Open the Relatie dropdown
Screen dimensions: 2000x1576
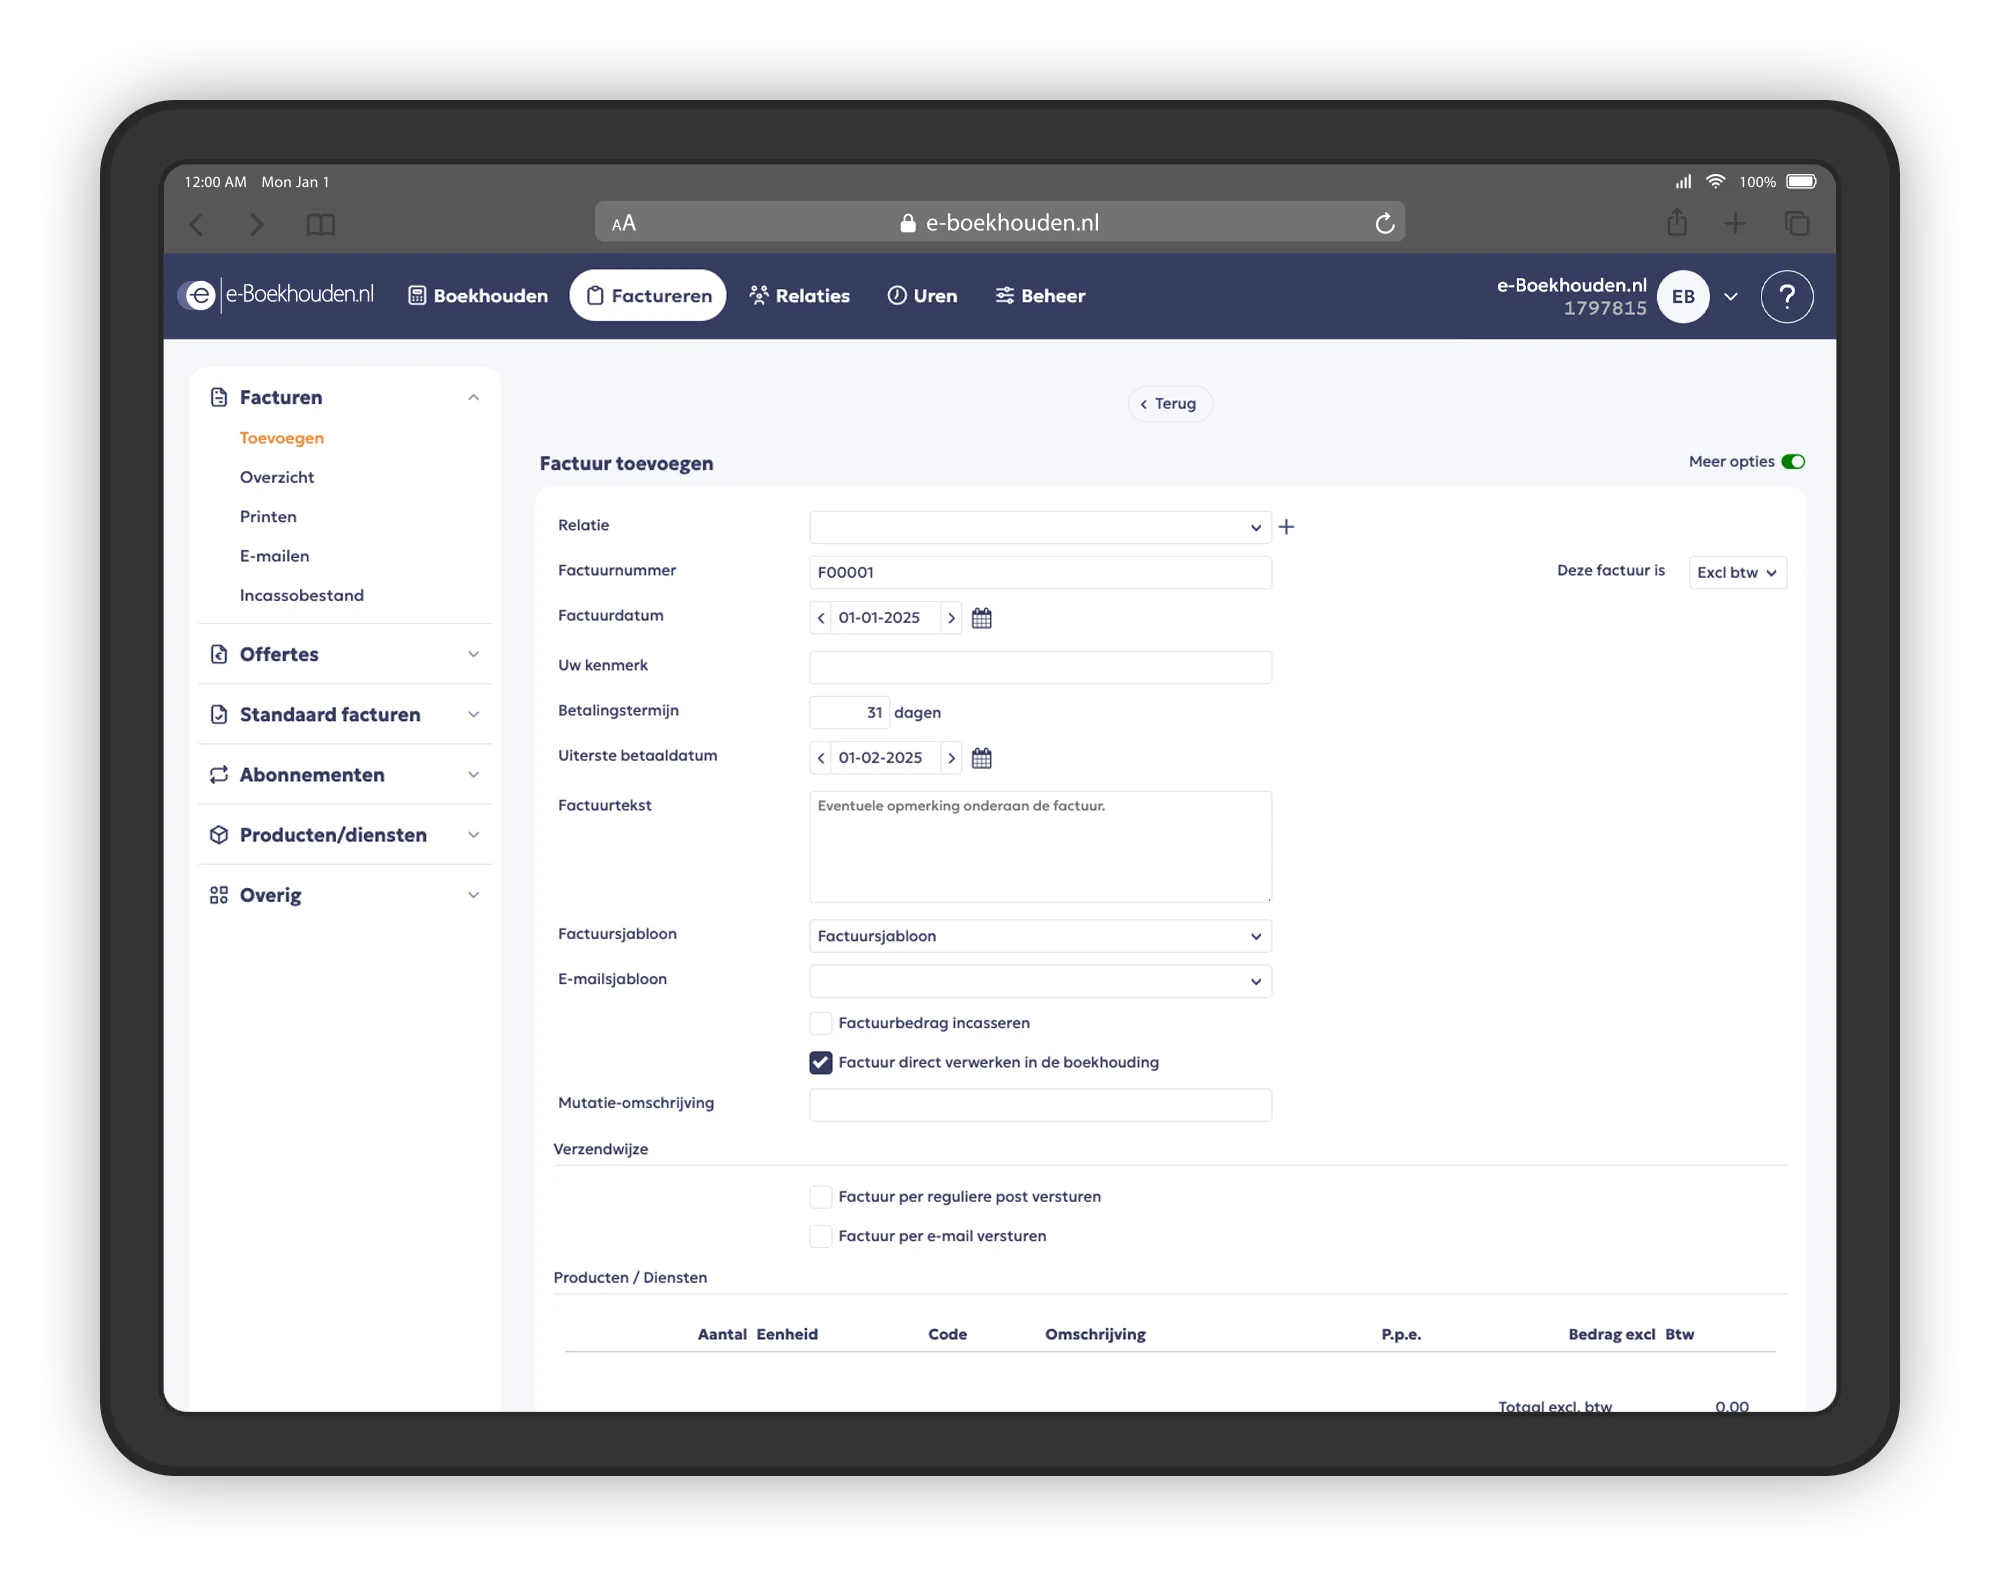coord(1039,527)
